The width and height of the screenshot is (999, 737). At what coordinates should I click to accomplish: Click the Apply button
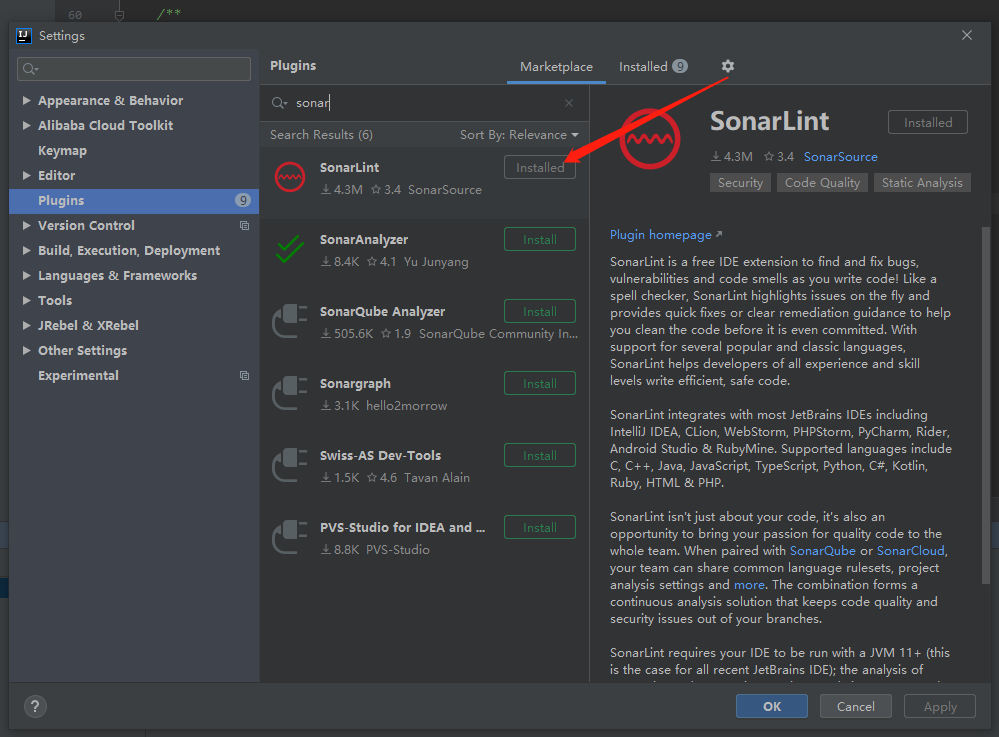(x=940, y=706)
